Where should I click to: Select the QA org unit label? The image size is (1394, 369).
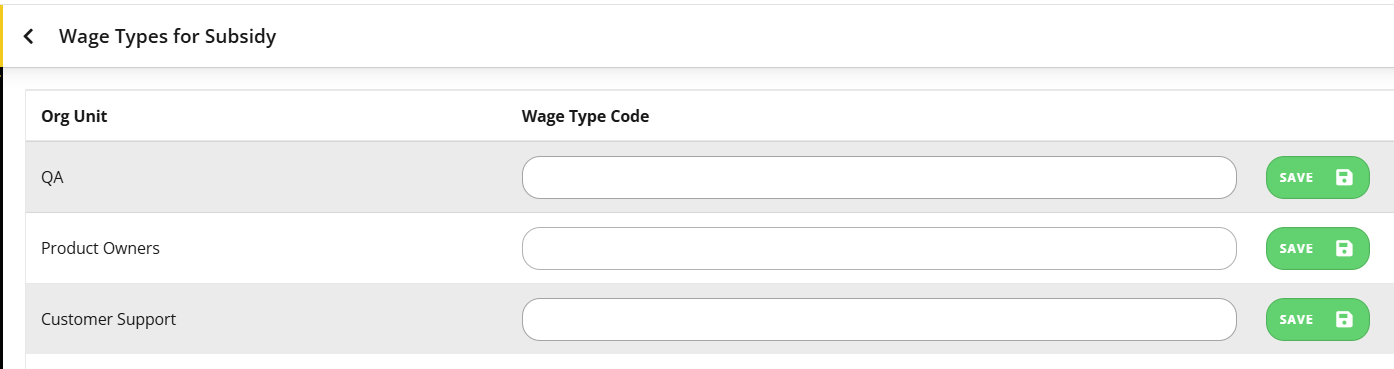pos(52,177)
